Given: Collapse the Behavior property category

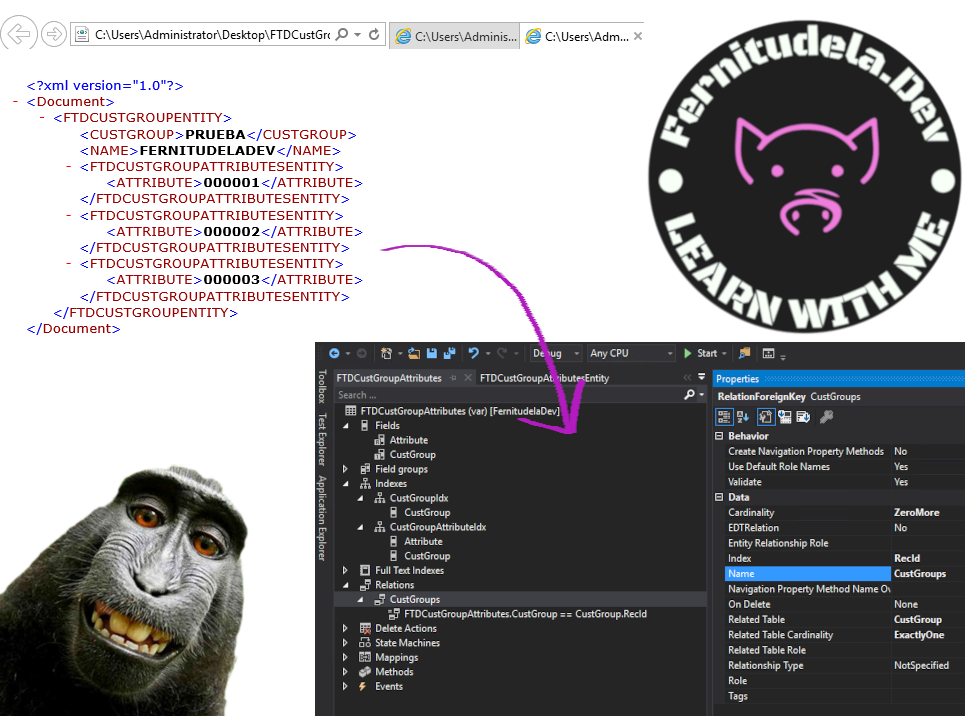Looking at the screenshot, I should [x=720, y=436].
